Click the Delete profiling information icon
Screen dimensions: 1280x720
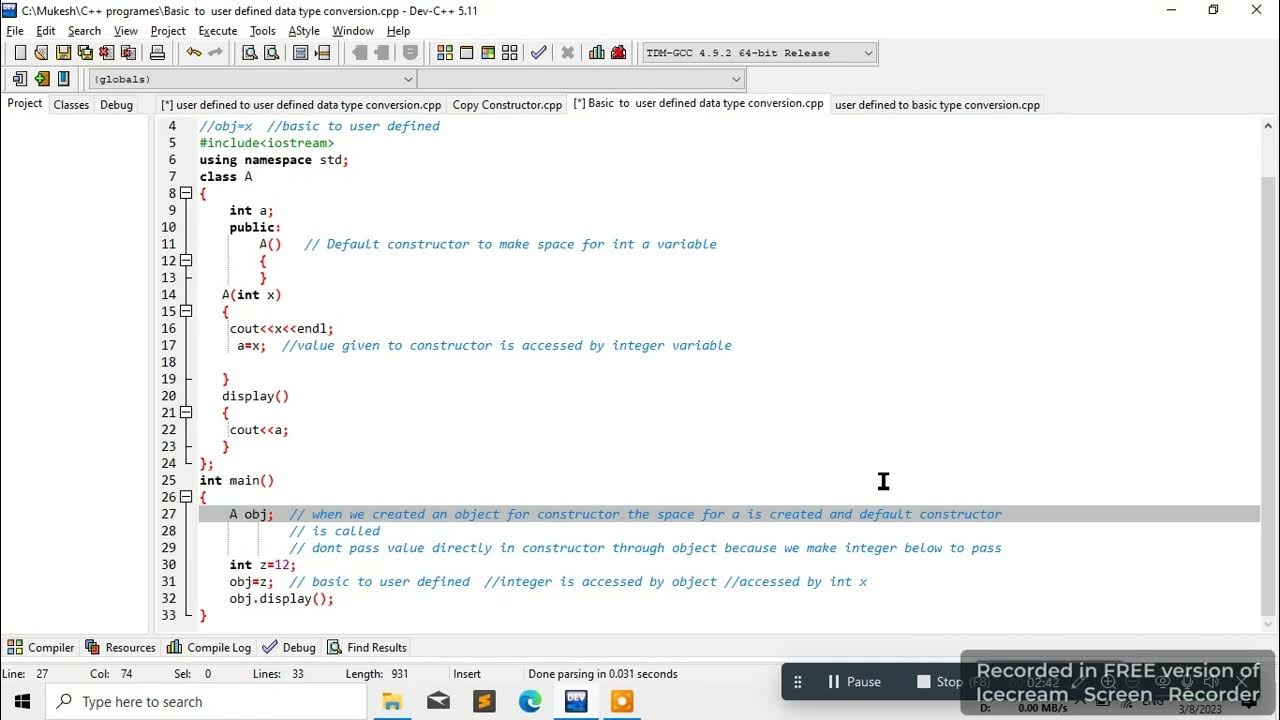(619, 53)
